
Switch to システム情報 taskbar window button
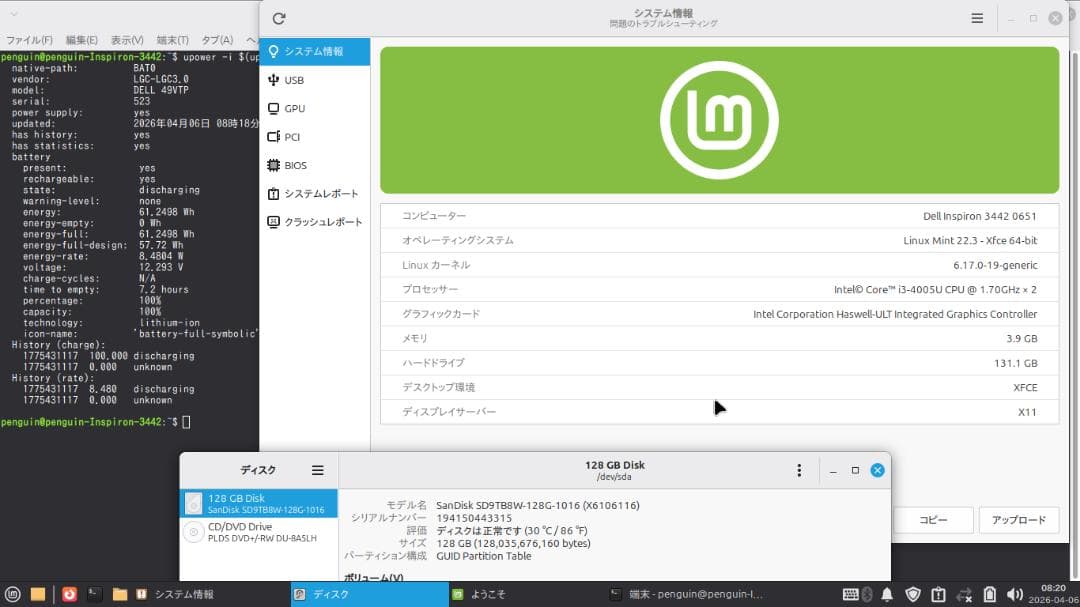click(x=210, y=595)
